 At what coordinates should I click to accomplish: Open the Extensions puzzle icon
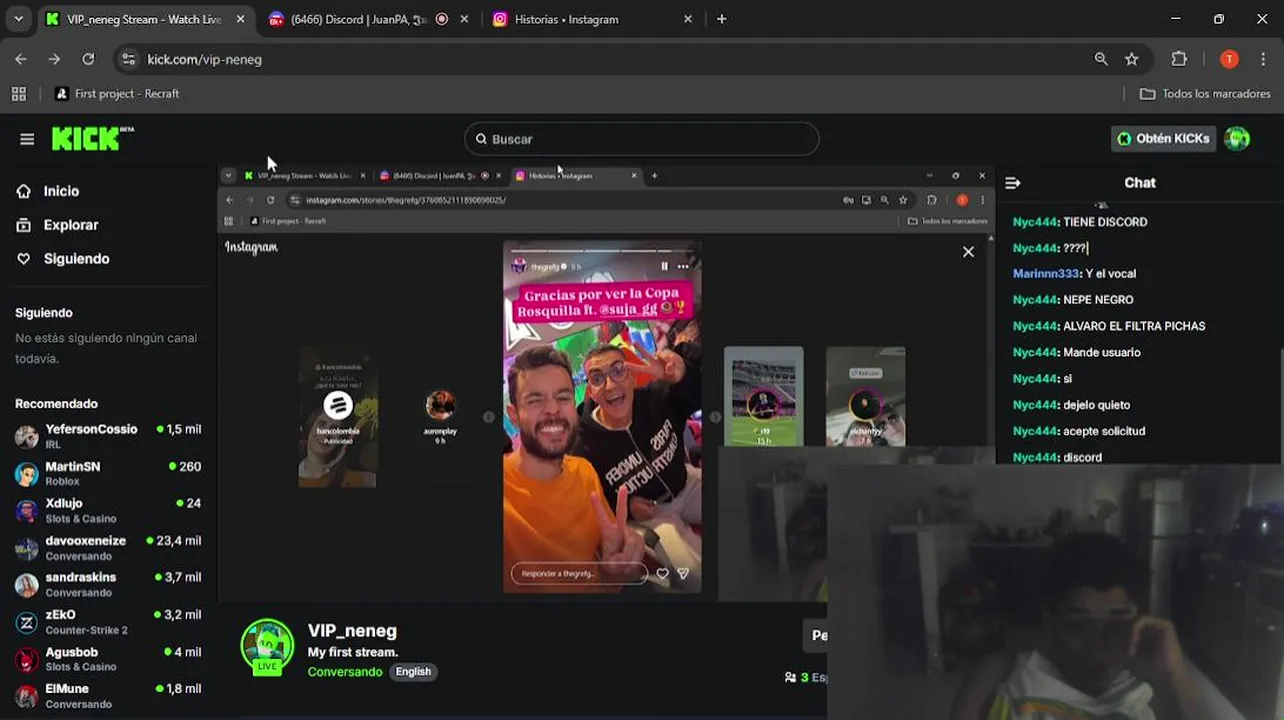point(1179,59)
